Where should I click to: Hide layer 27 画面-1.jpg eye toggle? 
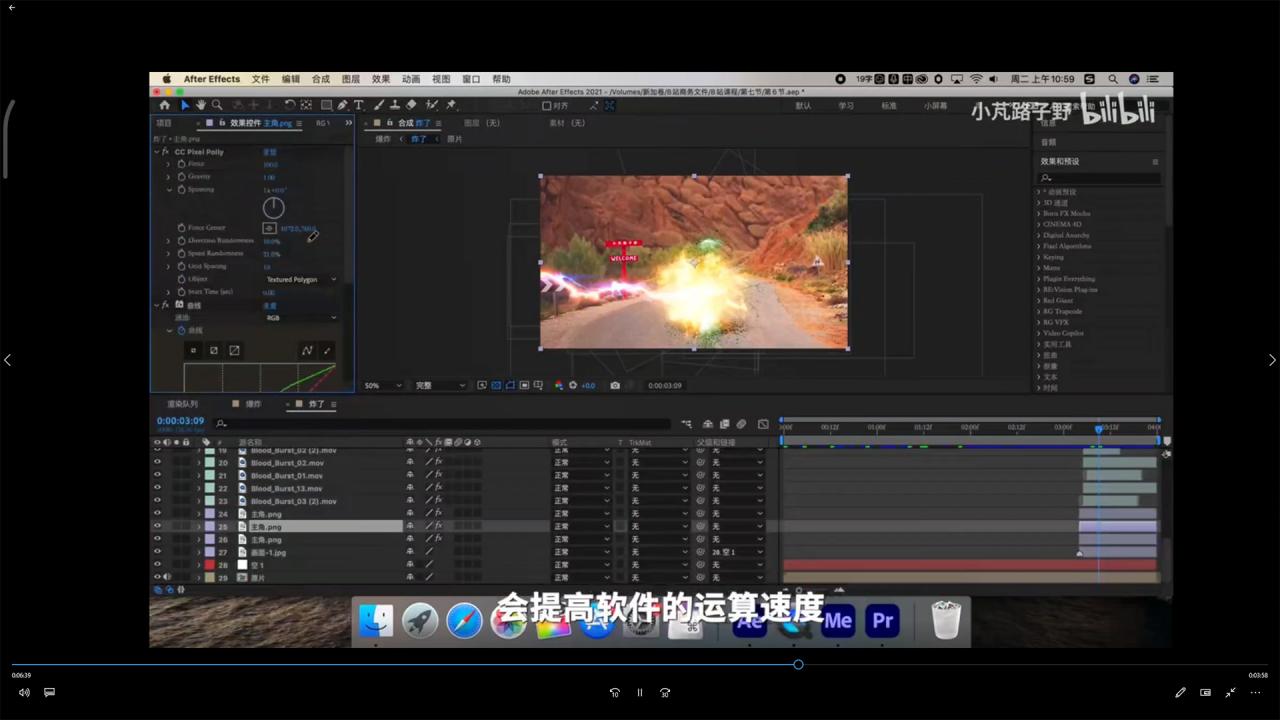tap(157, 552)
